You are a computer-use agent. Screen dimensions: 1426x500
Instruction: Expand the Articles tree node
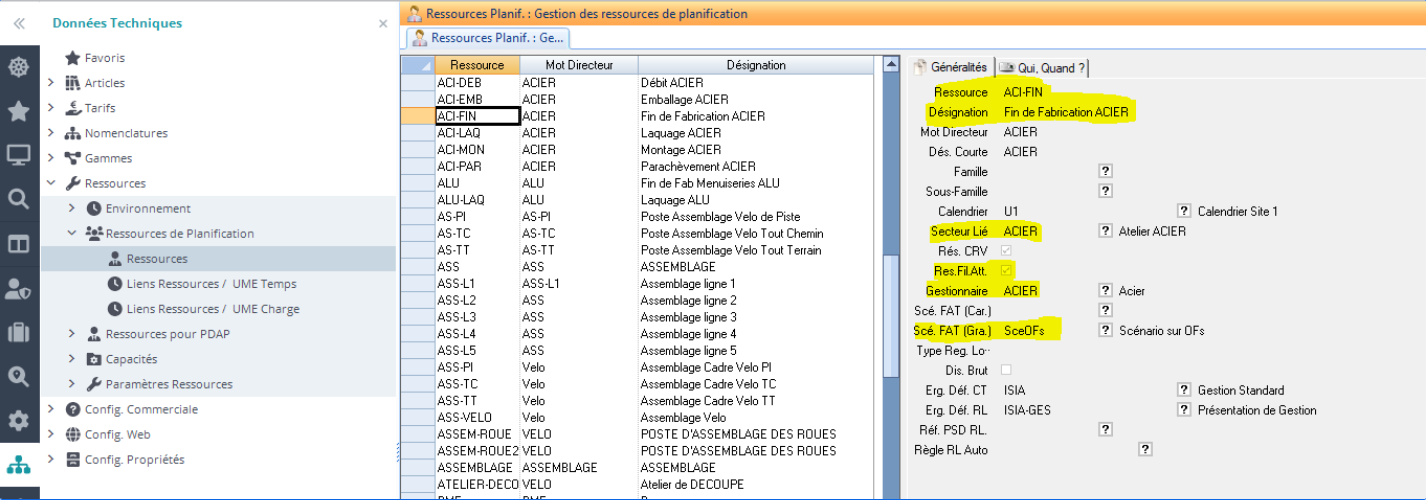point(51,83)
